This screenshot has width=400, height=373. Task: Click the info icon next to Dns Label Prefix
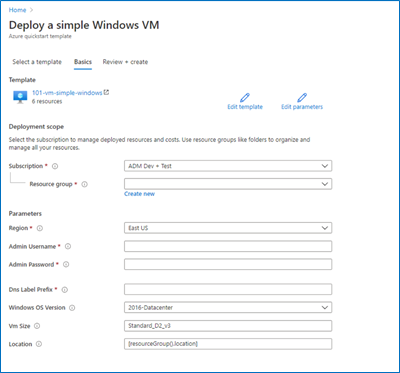[65, 290]
